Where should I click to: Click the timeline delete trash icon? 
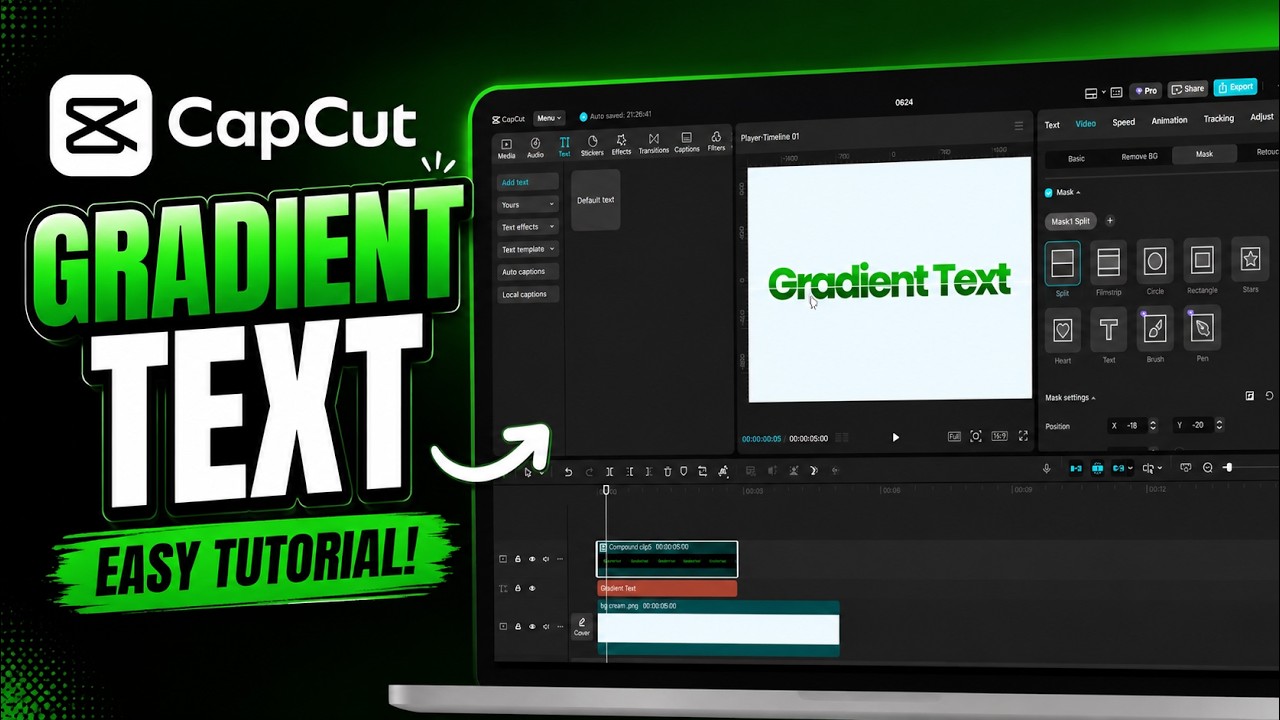(668, 472)
